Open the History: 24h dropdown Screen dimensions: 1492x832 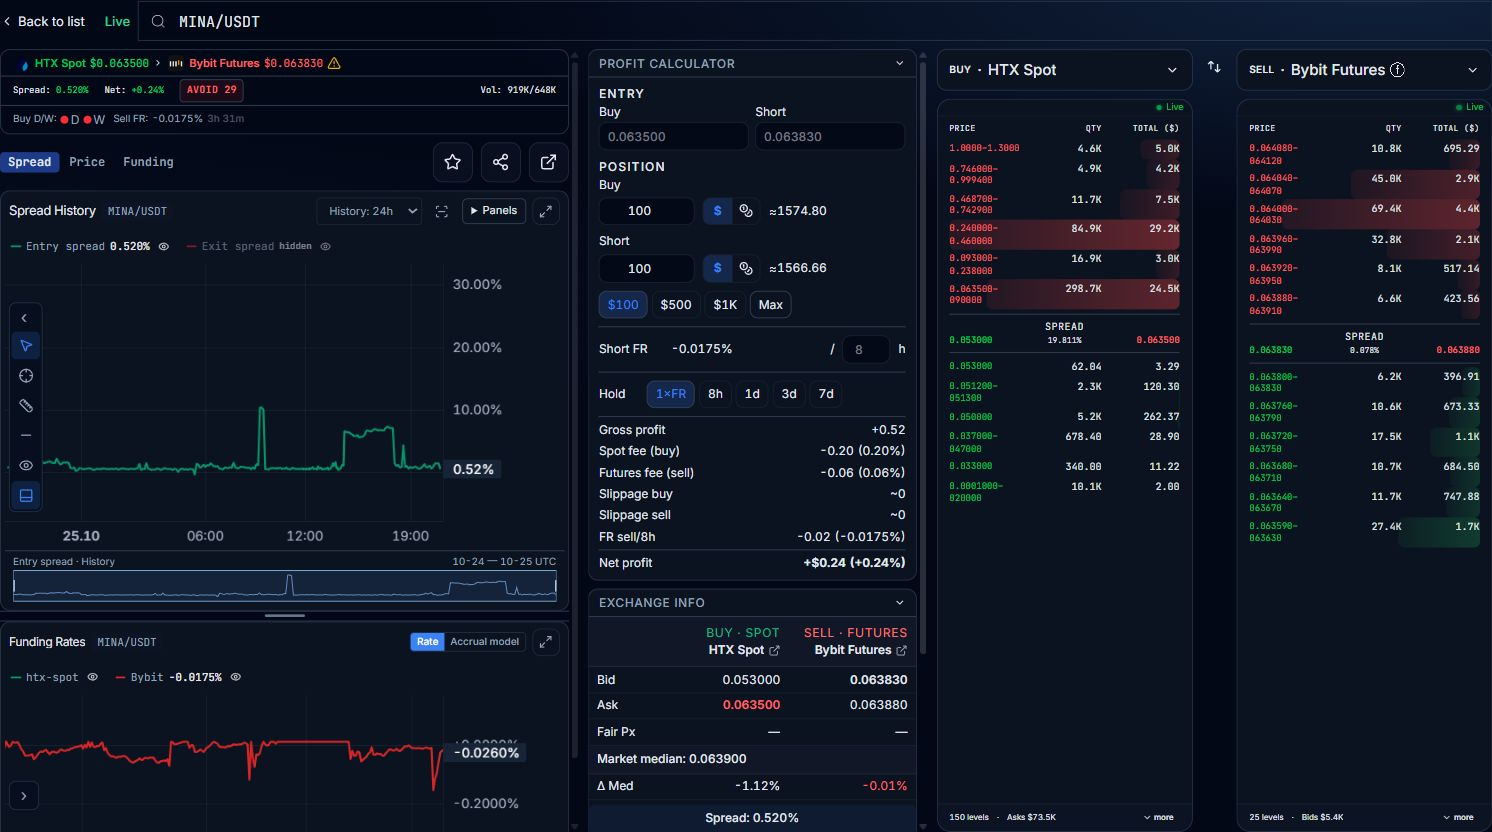pyautogui.click(x=369, y=211)
